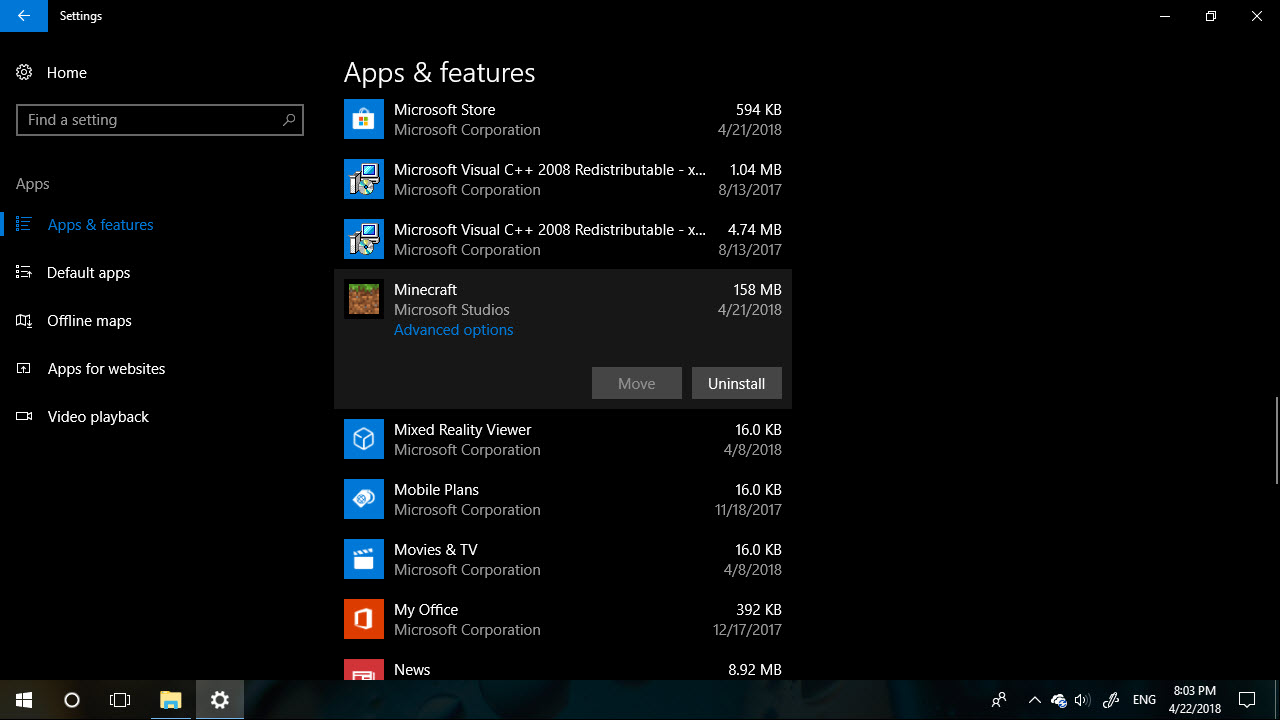The width and height of the screenshot is (1280, 720).
Task: Click the Apps & features list icon in sidebar
Action: [25, 225]
